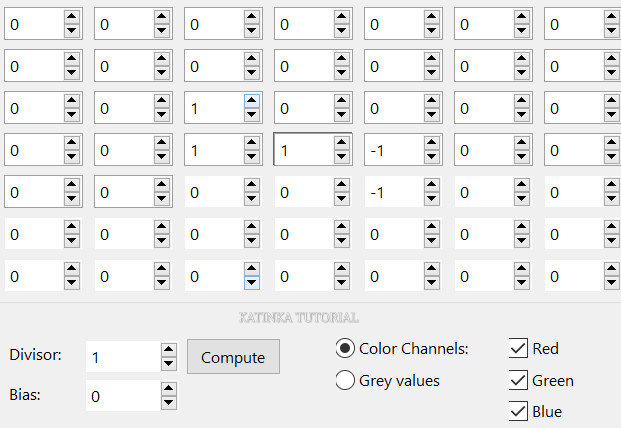Increase the row three column three value
Screen dimensions: 621x428
(x=251, y=100)
